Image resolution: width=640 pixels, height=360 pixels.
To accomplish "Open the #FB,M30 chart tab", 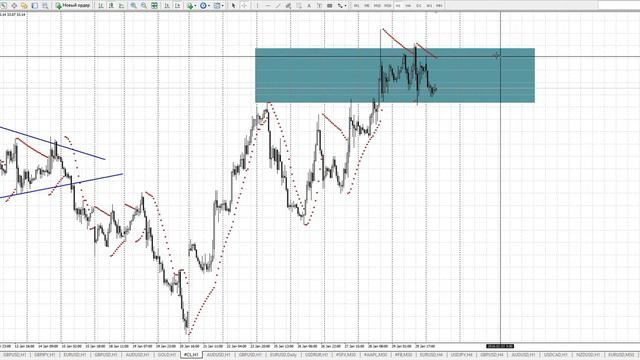I will (403, 355).
